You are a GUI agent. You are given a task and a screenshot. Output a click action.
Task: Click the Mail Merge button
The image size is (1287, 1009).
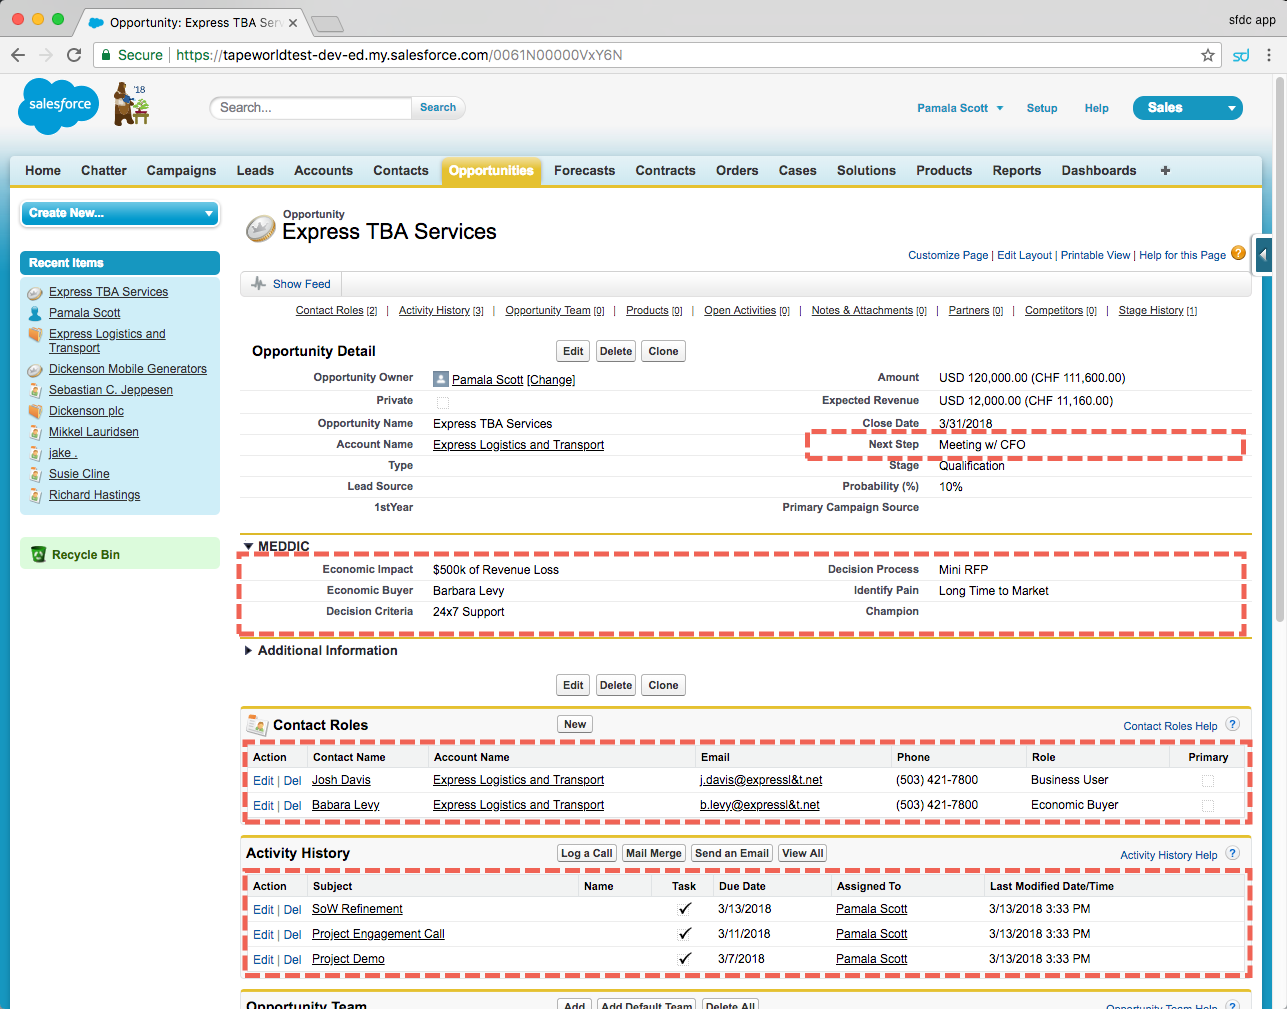654,853
